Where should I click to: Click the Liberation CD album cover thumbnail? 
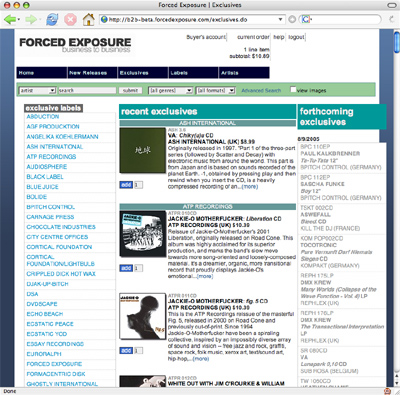[143, 234]
